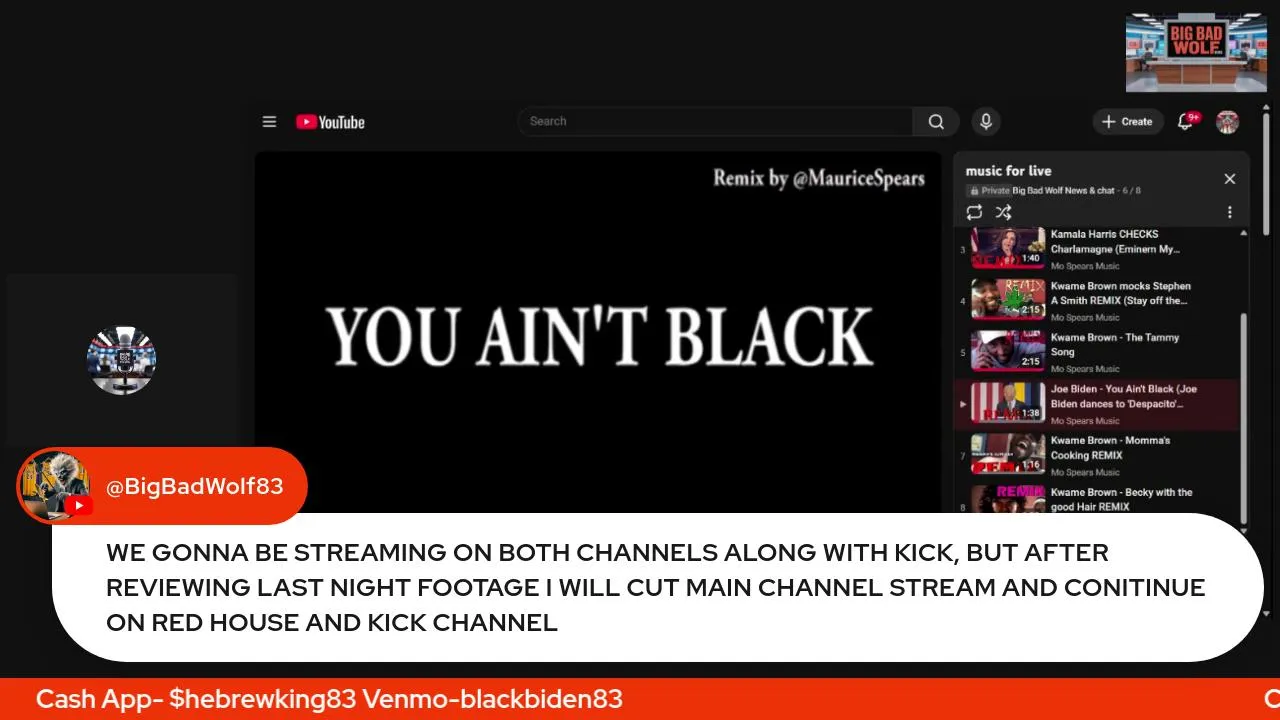Toggle shuffle playlist icon
The height and width of the screenshot is (720, 1280).
[1003, 212]
